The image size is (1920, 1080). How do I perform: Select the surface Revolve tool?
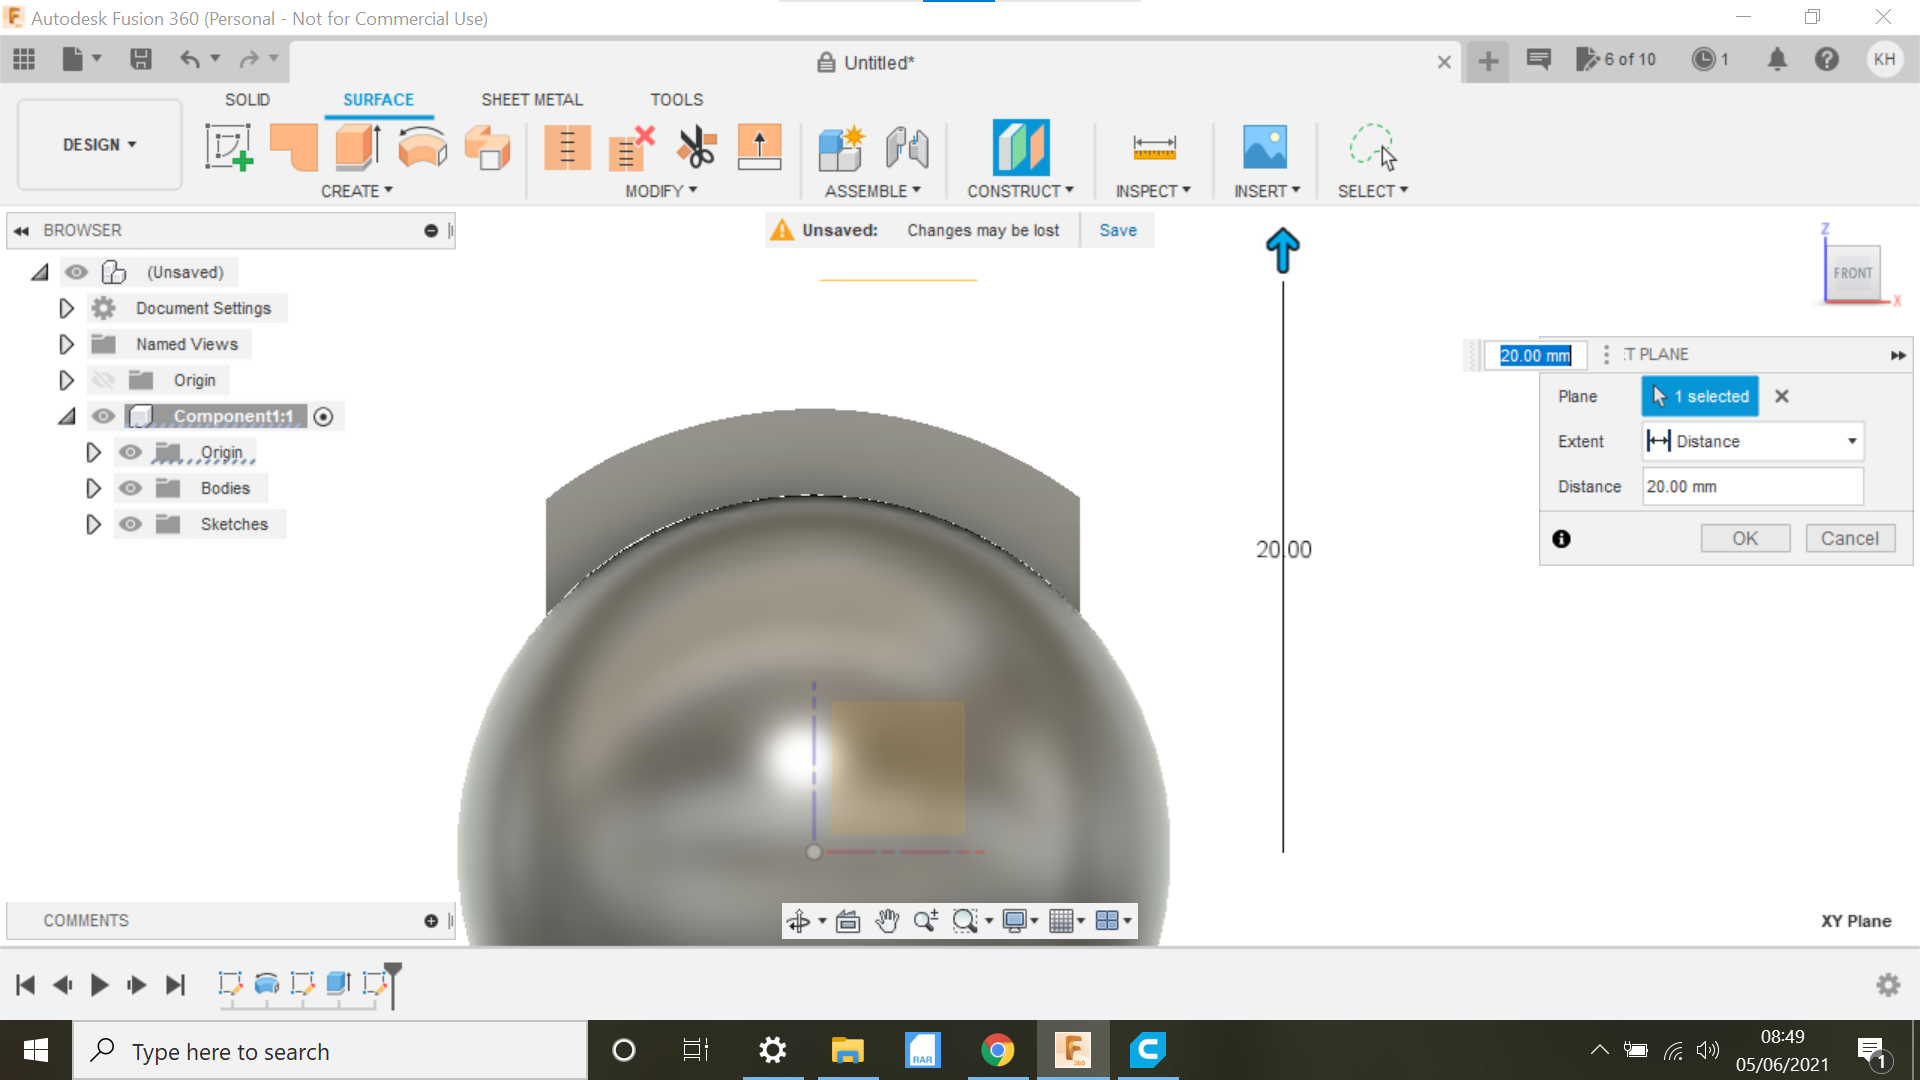[x=422, y=147]
